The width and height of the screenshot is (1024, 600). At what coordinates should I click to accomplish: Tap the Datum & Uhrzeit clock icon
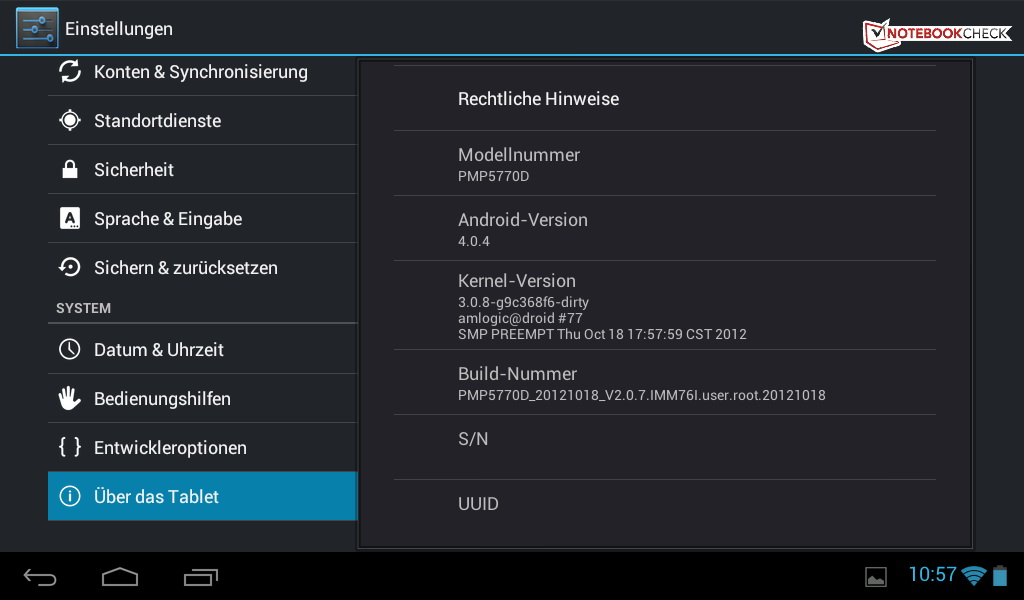pos(70,350)
